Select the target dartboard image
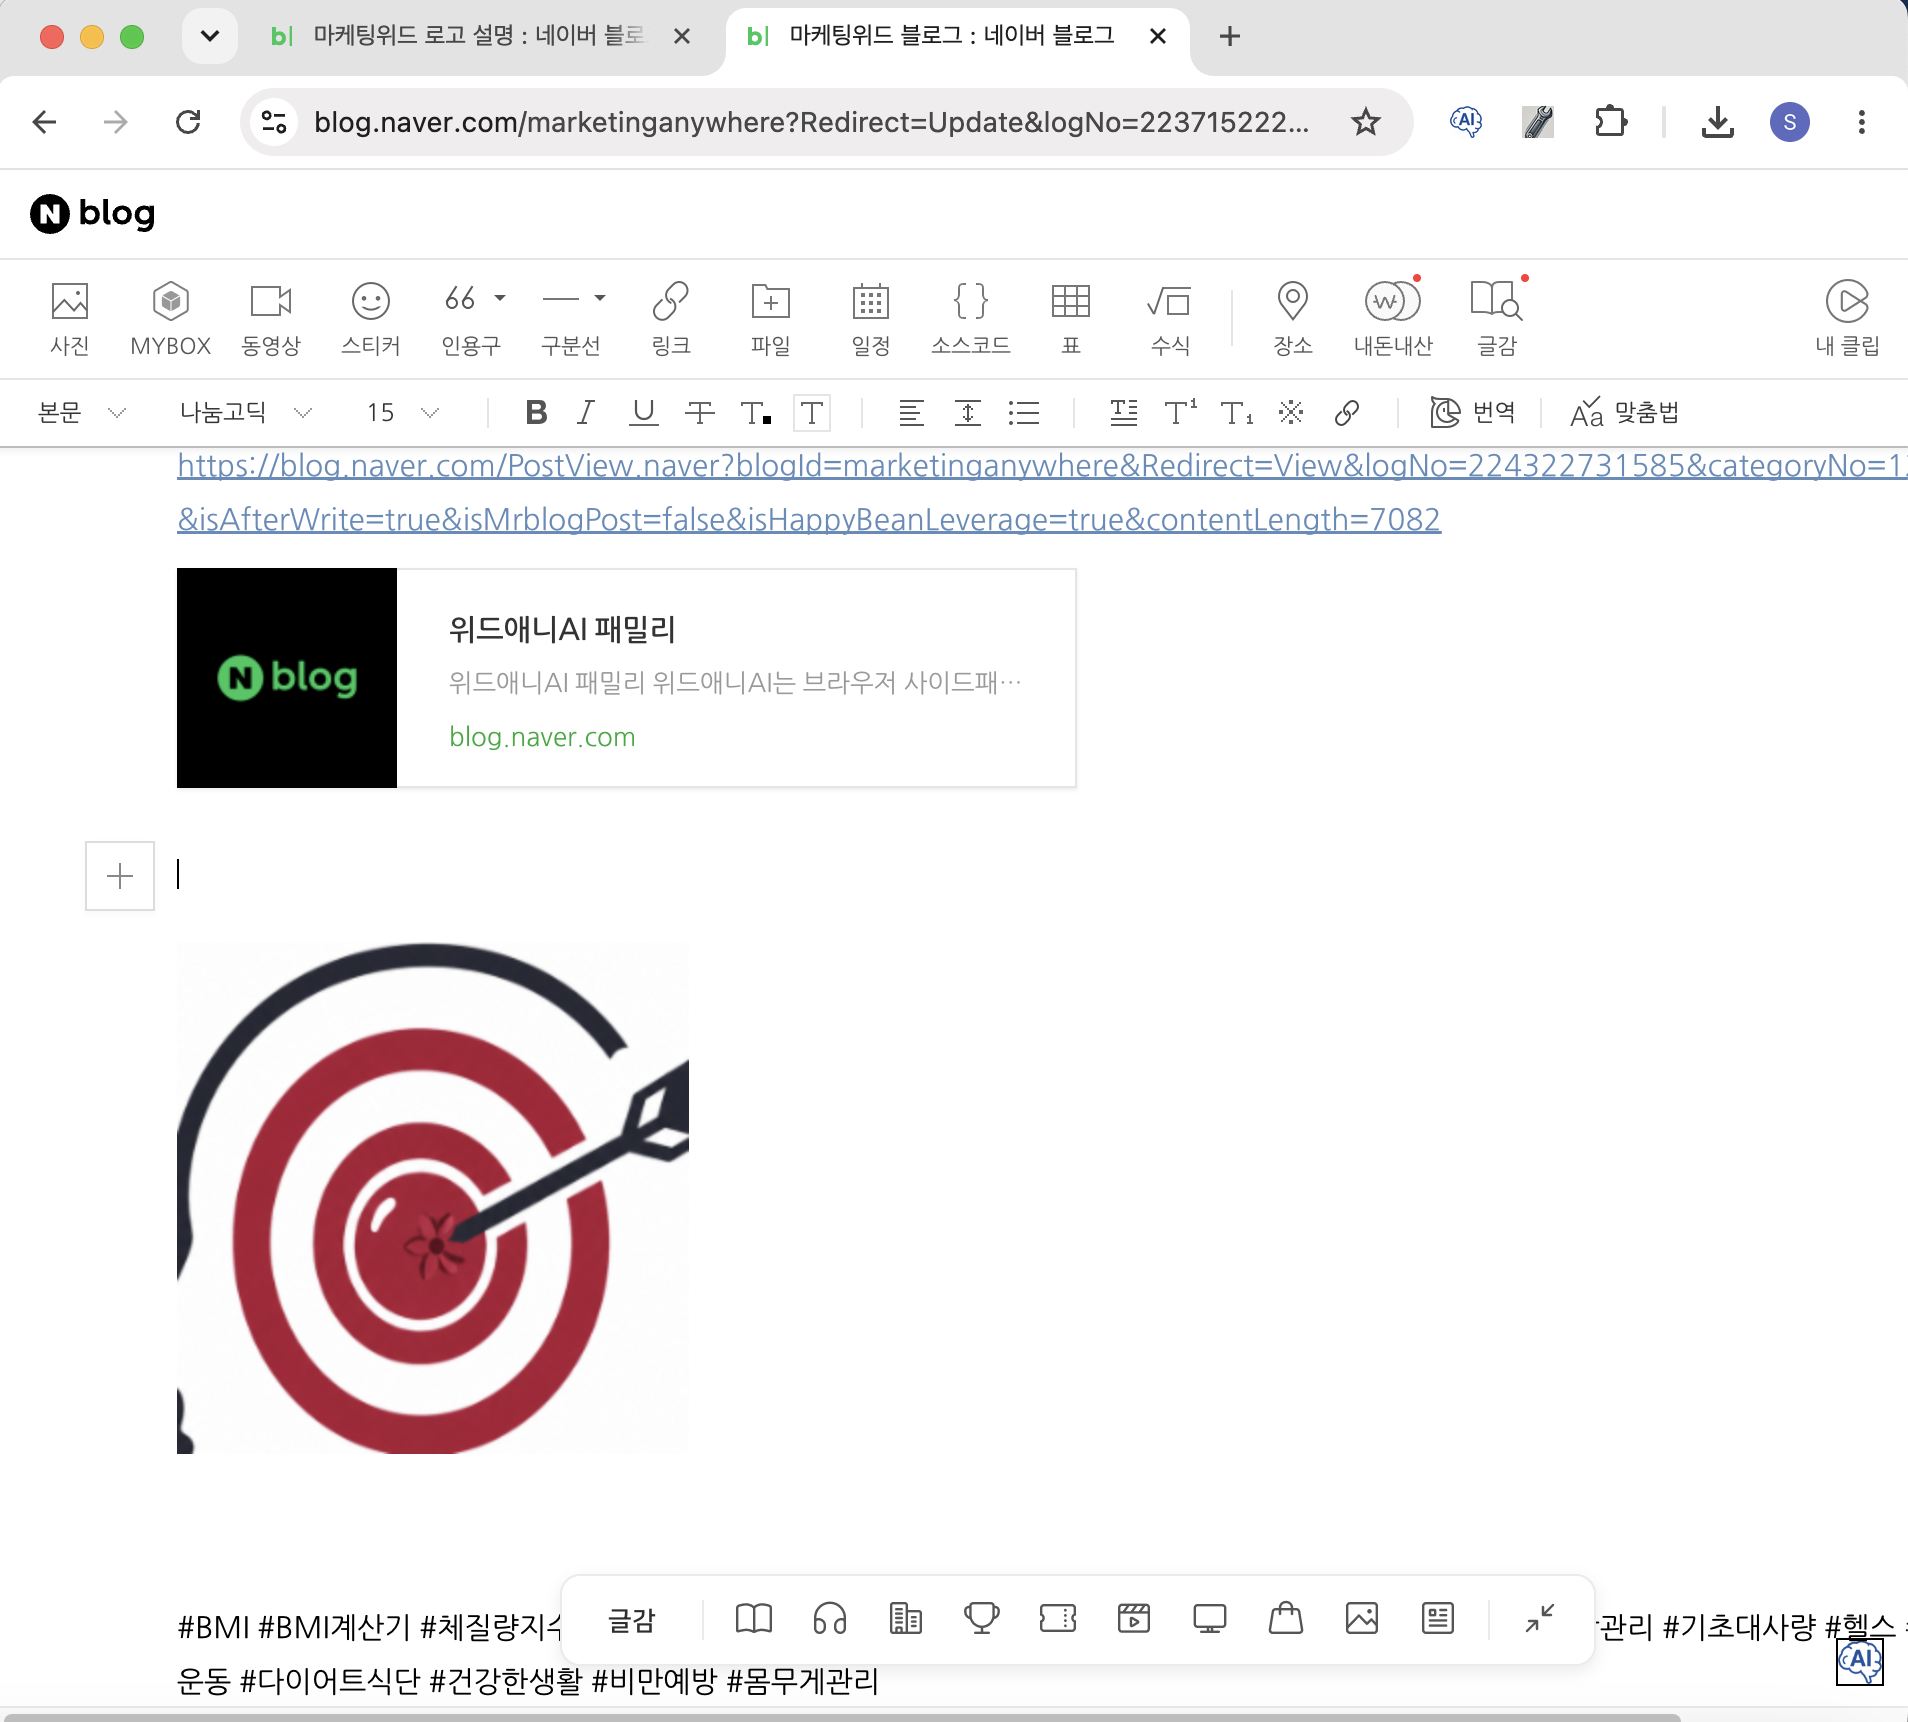The height and width of the screenshot is (1722, 1908). pos(433,1198)
